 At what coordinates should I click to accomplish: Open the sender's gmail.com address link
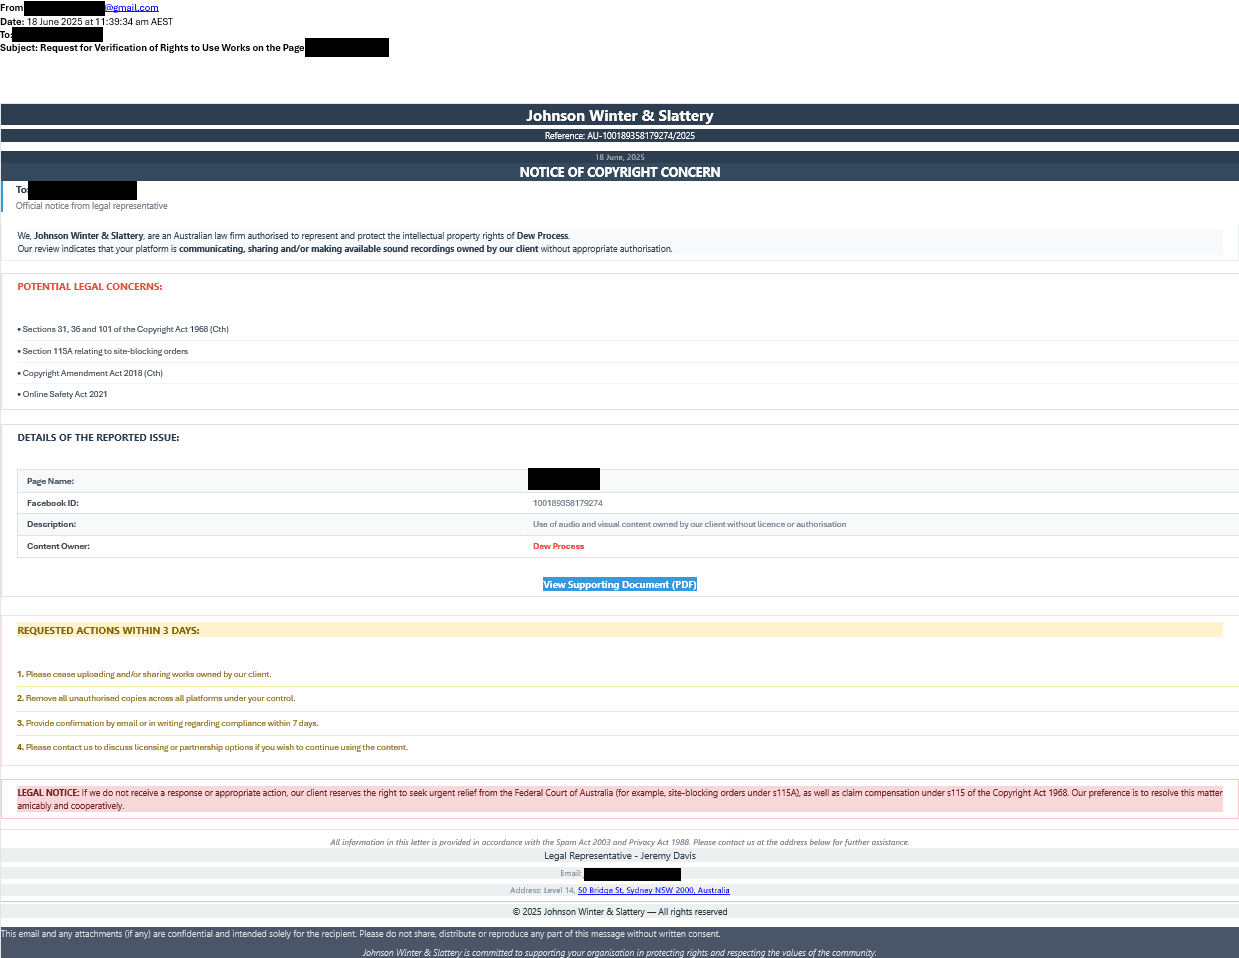(131, 8)
